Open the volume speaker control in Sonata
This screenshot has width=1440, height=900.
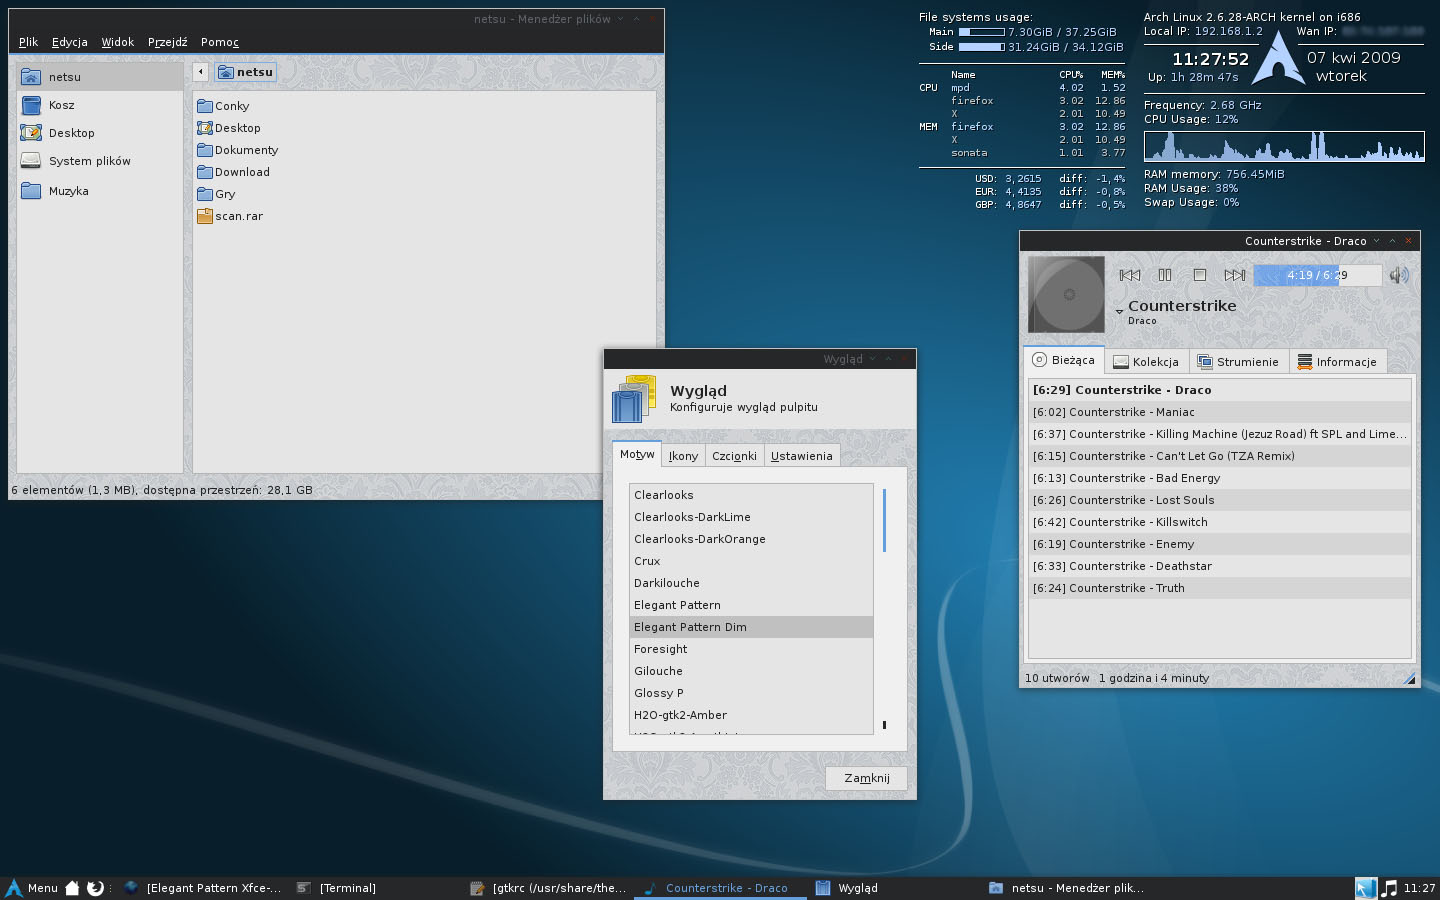pyautogui.click(x=1399, y=275)
